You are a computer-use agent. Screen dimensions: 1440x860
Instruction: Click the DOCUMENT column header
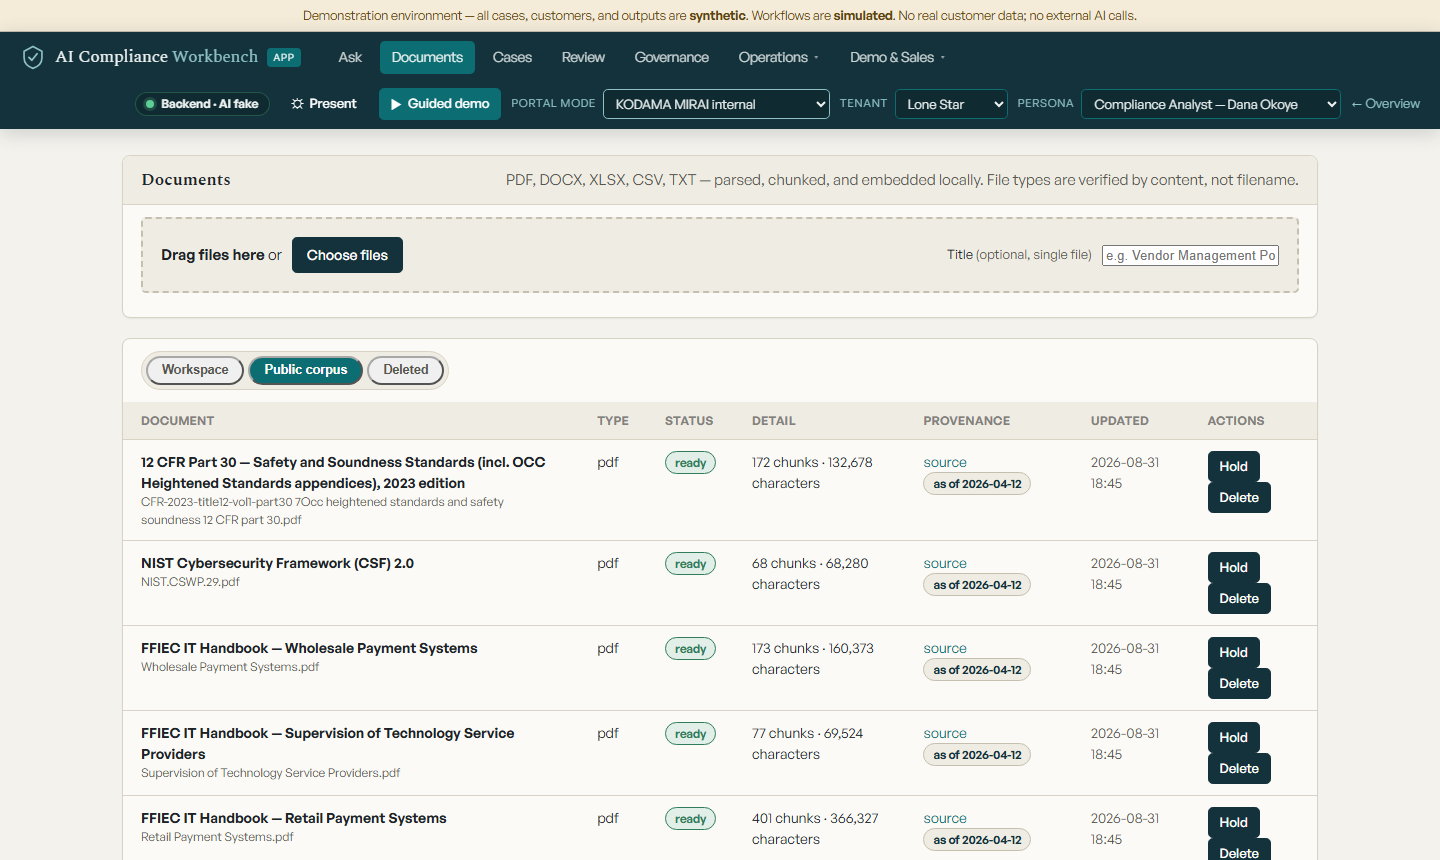(x=178, y=421)
